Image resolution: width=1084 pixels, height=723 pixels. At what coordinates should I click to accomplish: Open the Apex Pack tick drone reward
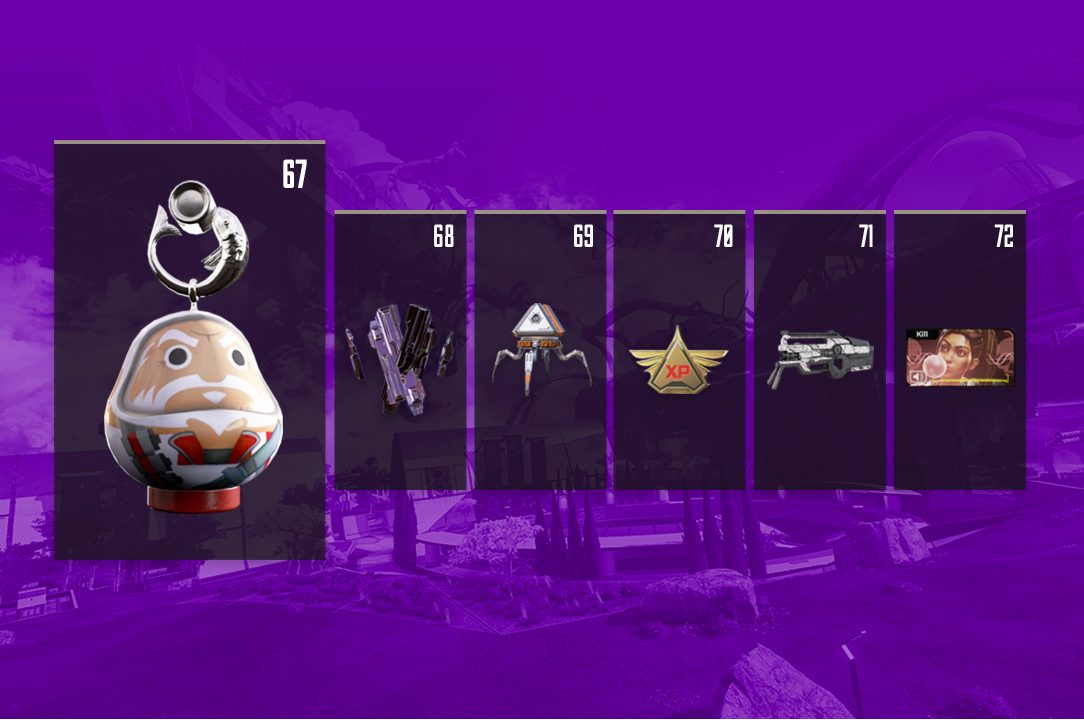541,349
